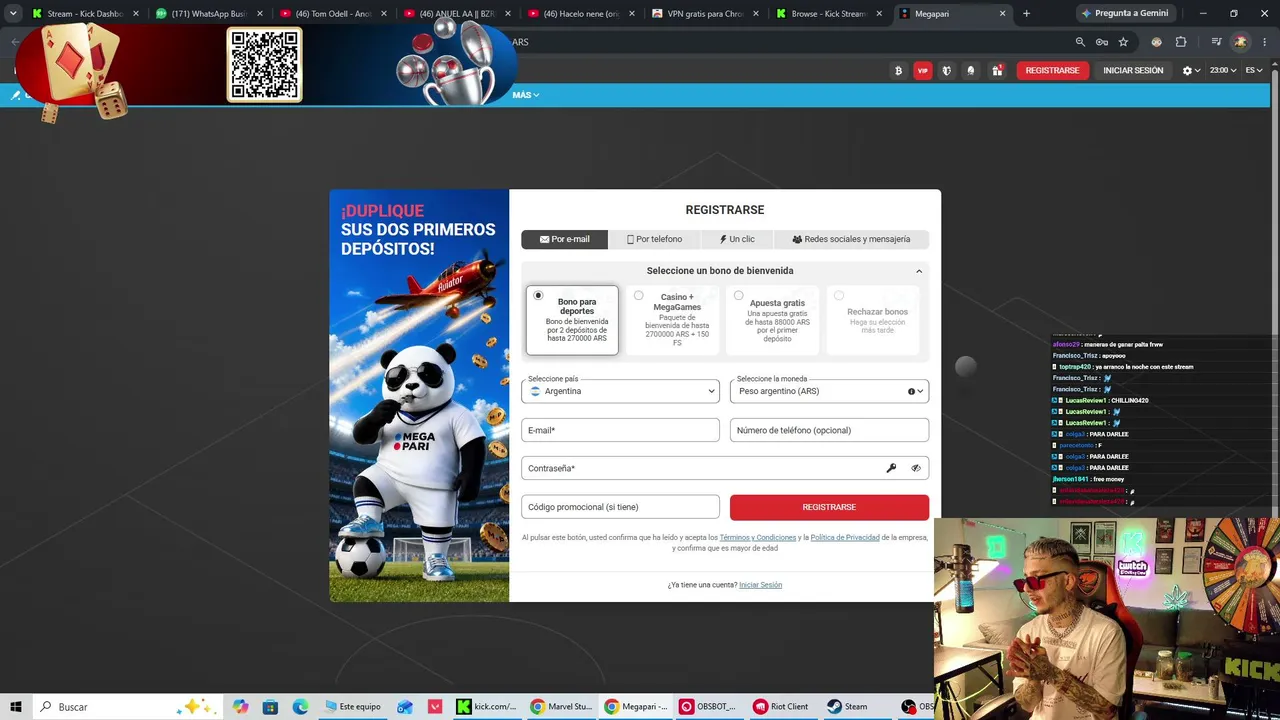Switch to the VPN gratis para Chrome tab
Screen dimensions: 1280x720
point(705,13)
